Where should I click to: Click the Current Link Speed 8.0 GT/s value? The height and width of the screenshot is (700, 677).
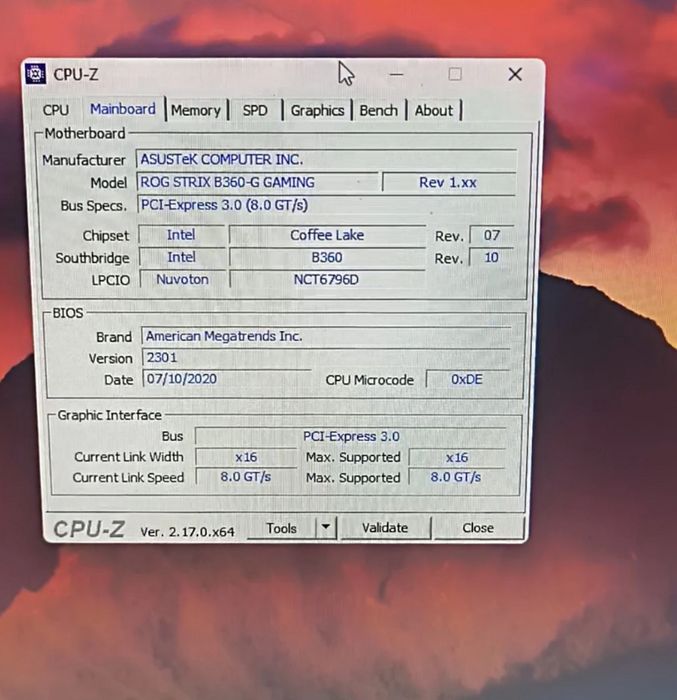[x=246, y=476]
